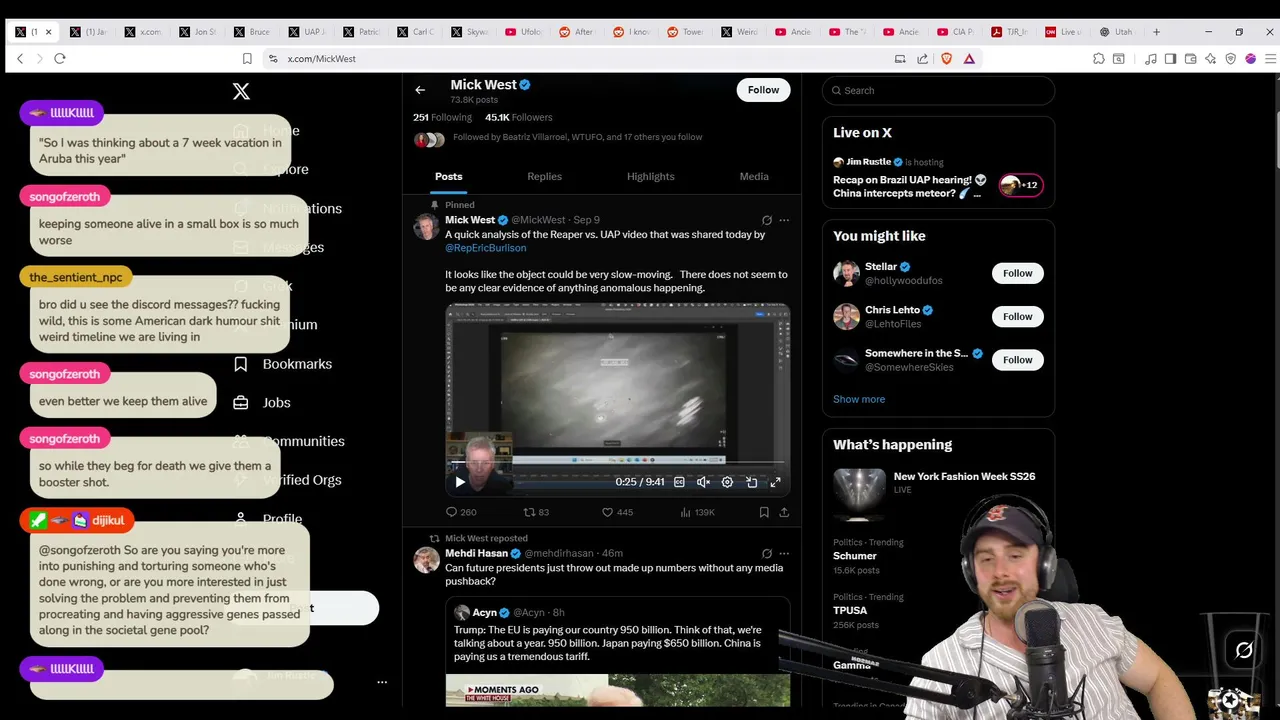Switch to the Posts tab

tap(448, 176)
